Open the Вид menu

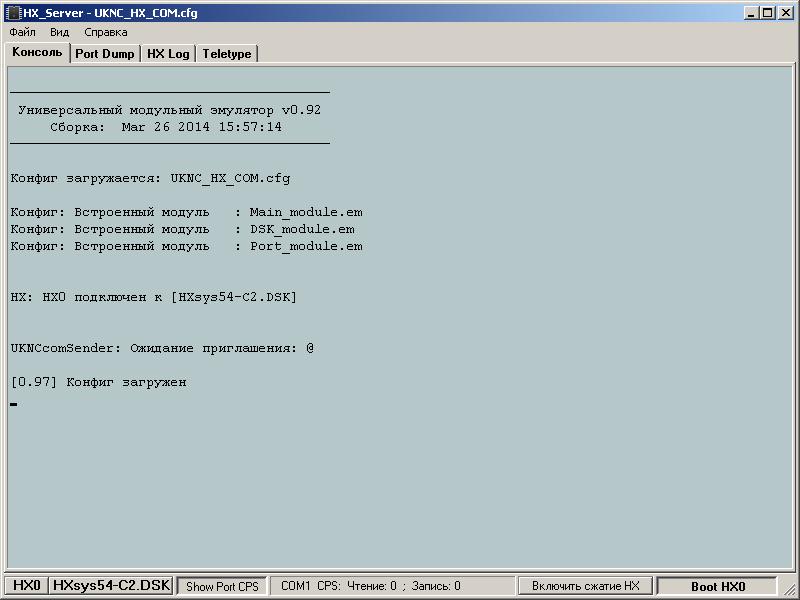tap(59, 32)
